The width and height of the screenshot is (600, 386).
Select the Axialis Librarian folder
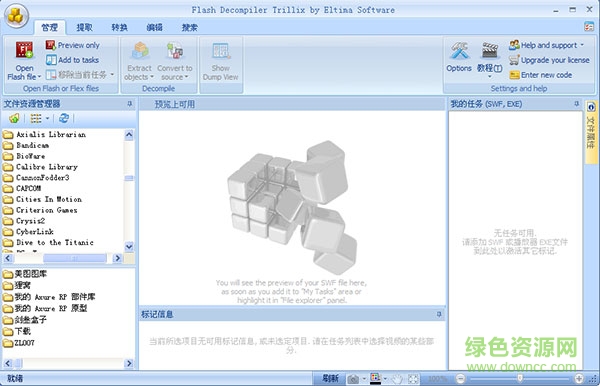(51, 134)
